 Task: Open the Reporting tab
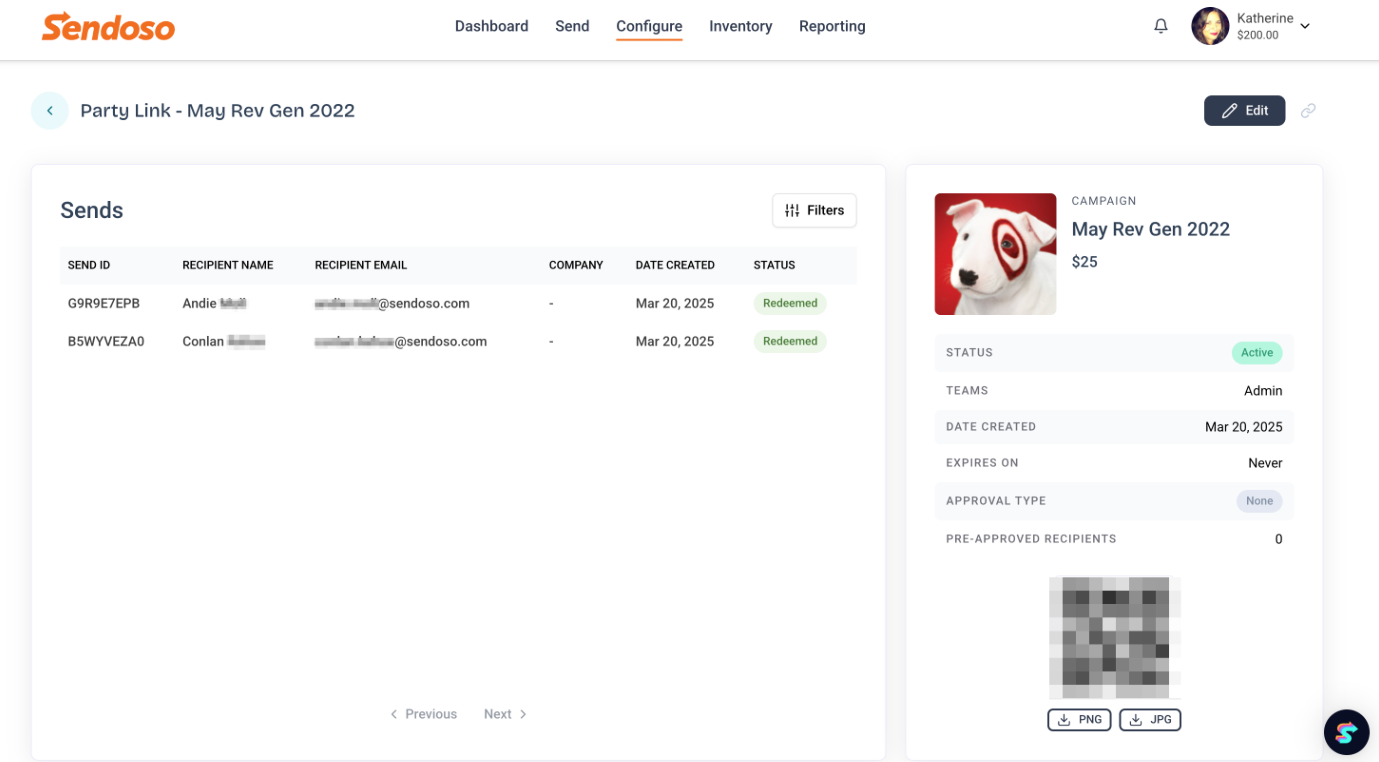832,26
